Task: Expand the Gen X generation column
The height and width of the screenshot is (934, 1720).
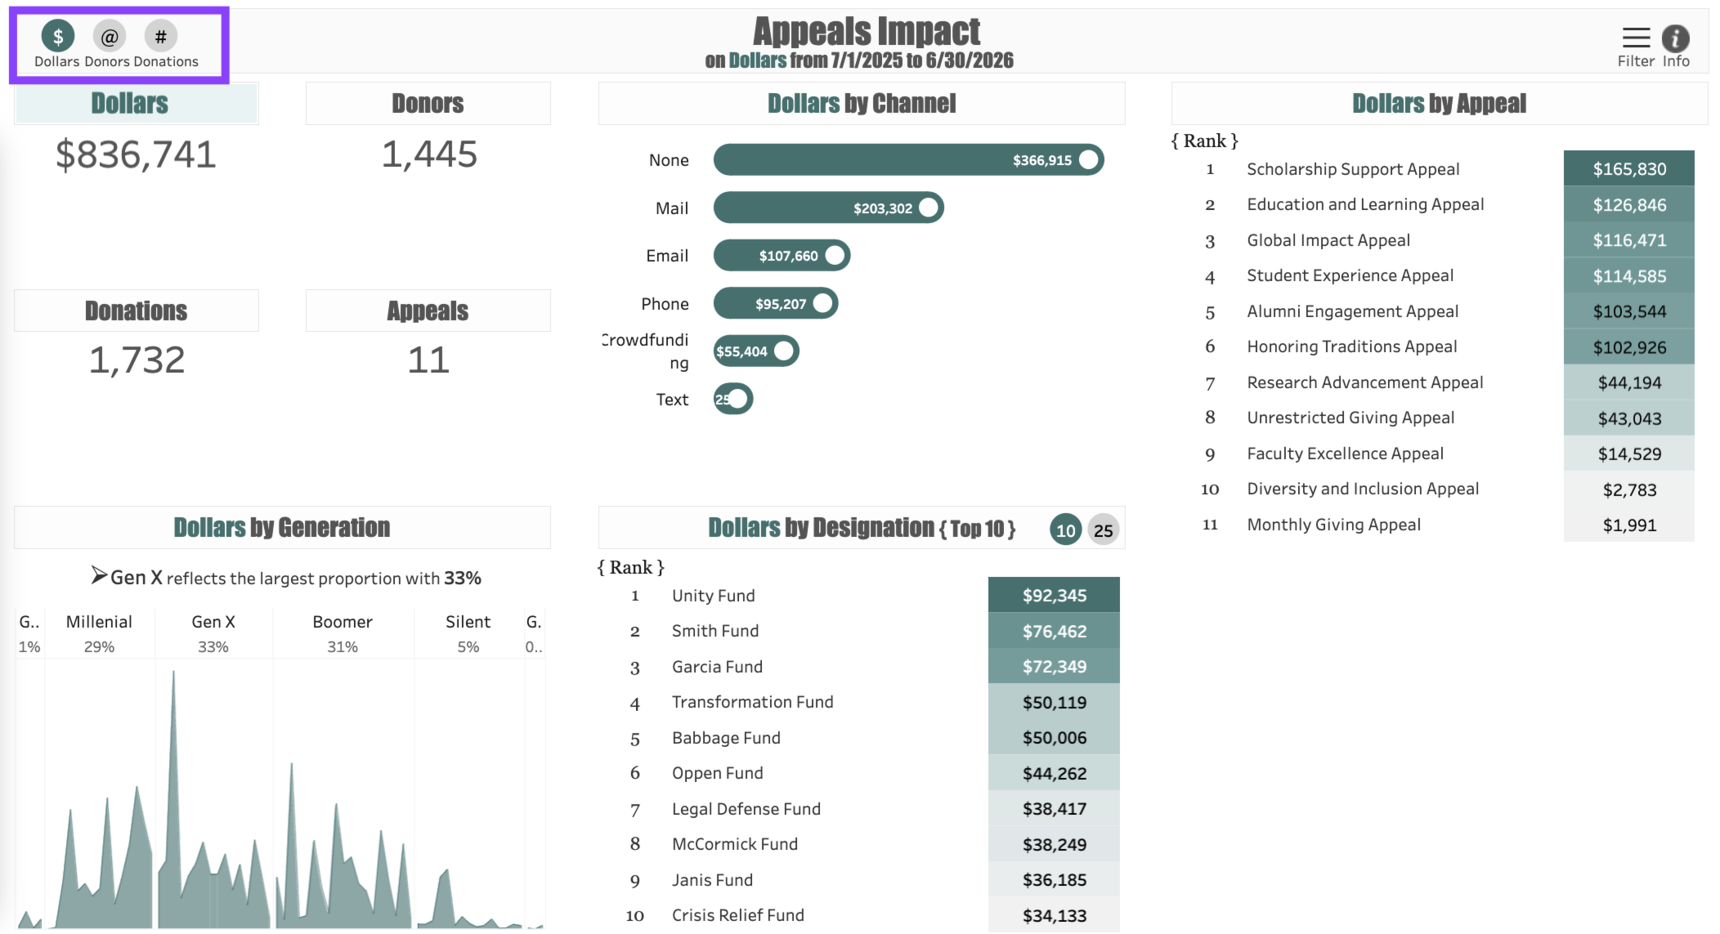Action: click(213, 622)
